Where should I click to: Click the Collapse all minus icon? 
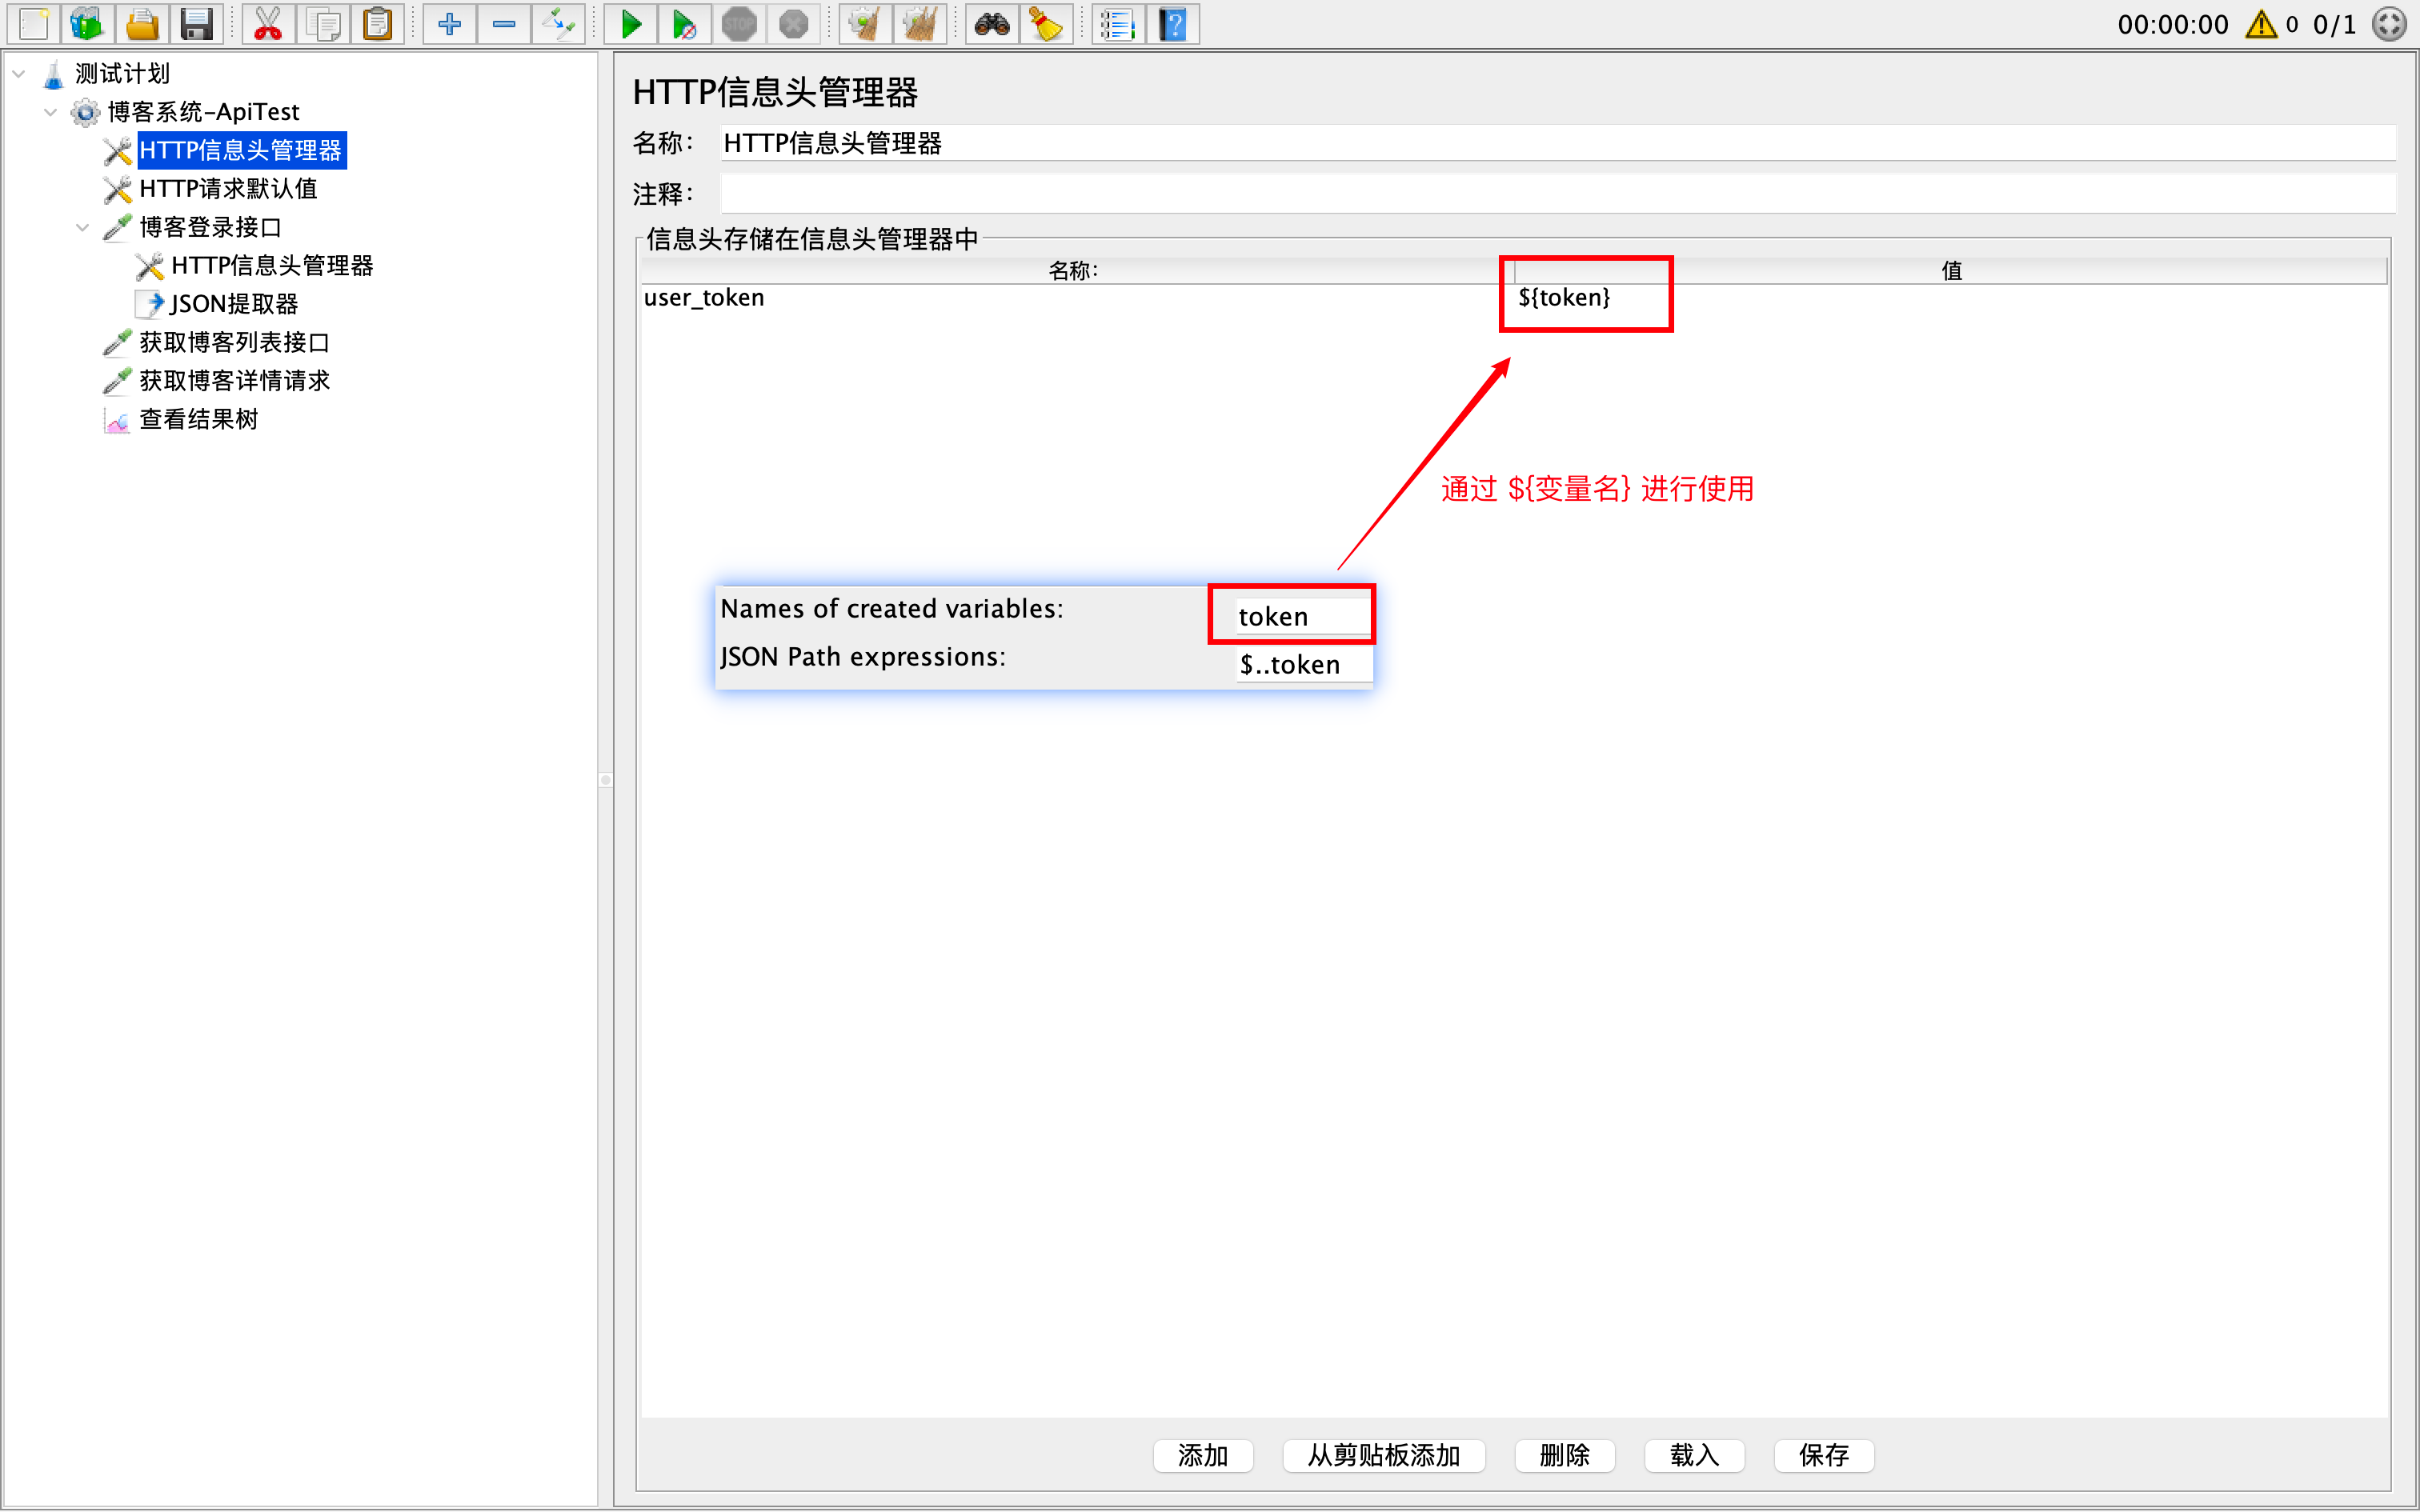504,24
